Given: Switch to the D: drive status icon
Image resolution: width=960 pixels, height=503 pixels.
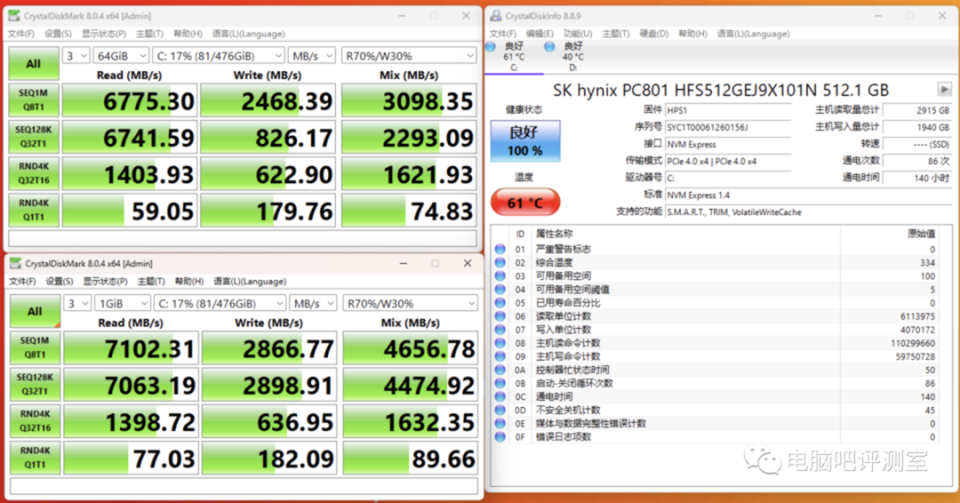Looking at the screenshot, I should click(550, 46).
